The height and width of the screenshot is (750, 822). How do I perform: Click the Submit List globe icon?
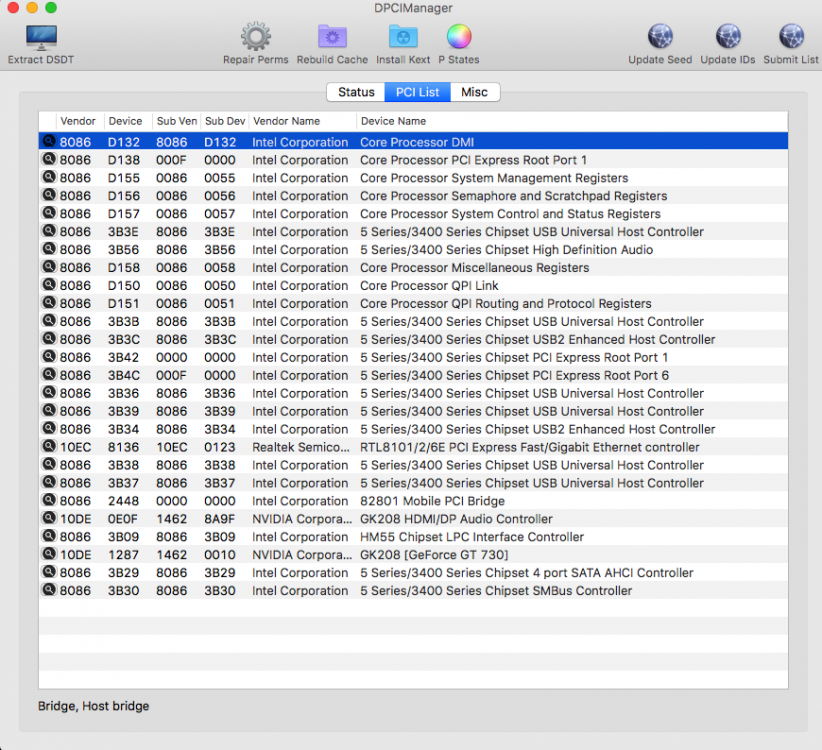point(791,37)
